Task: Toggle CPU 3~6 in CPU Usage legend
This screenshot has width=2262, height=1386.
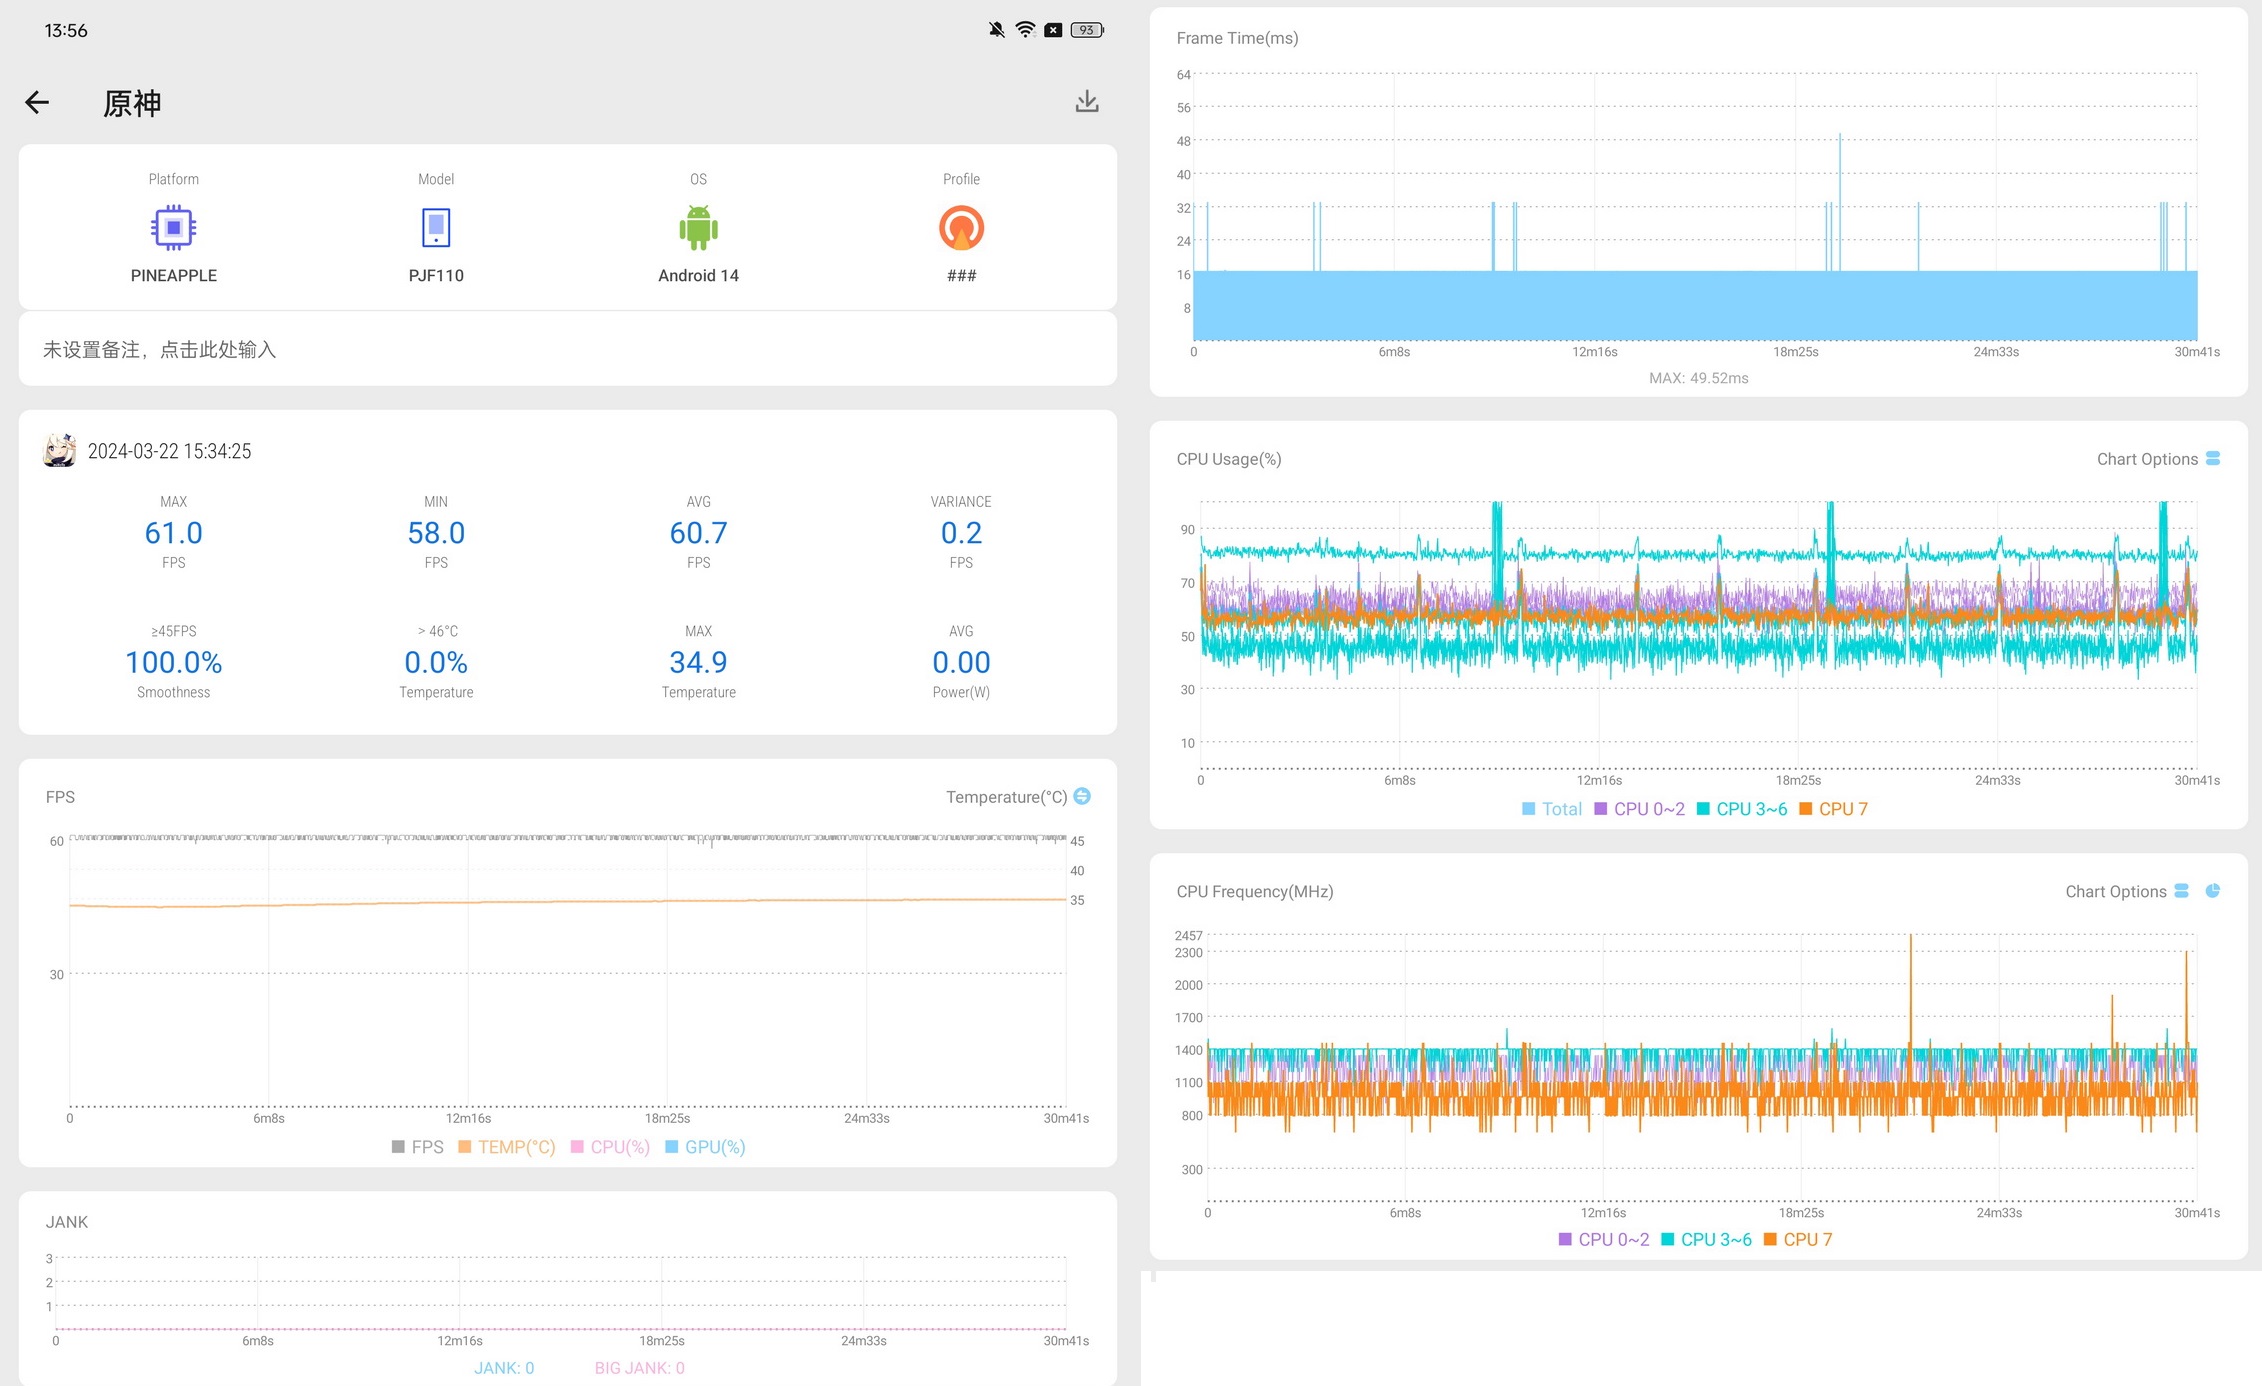Action: pyautogui.click(x=1742, y=808)
